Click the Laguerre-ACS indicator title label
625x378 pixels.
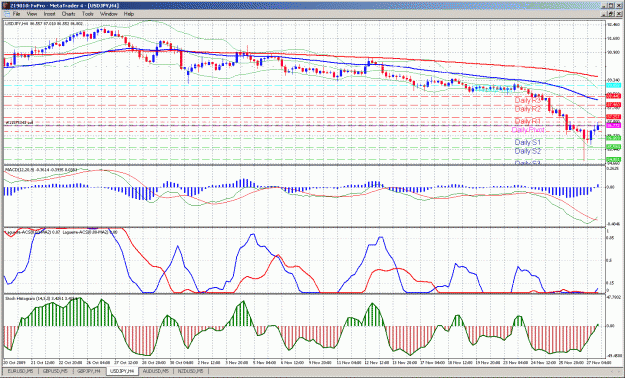click(x=61, y=232)
